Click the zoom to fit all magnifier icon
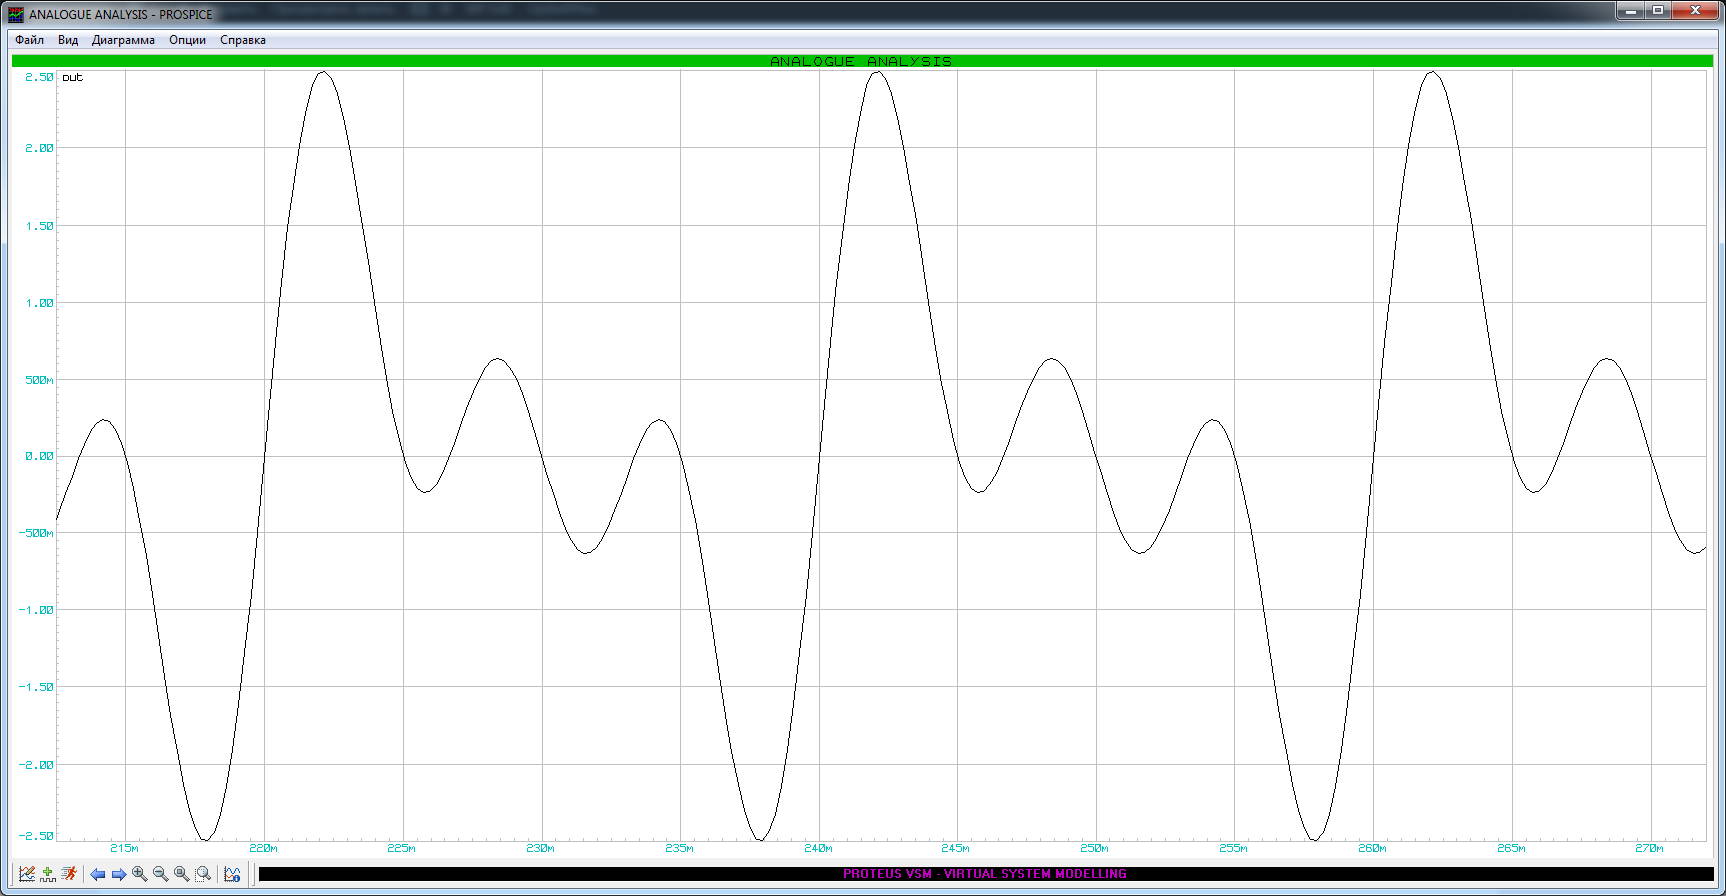 [x=182, y=874]
